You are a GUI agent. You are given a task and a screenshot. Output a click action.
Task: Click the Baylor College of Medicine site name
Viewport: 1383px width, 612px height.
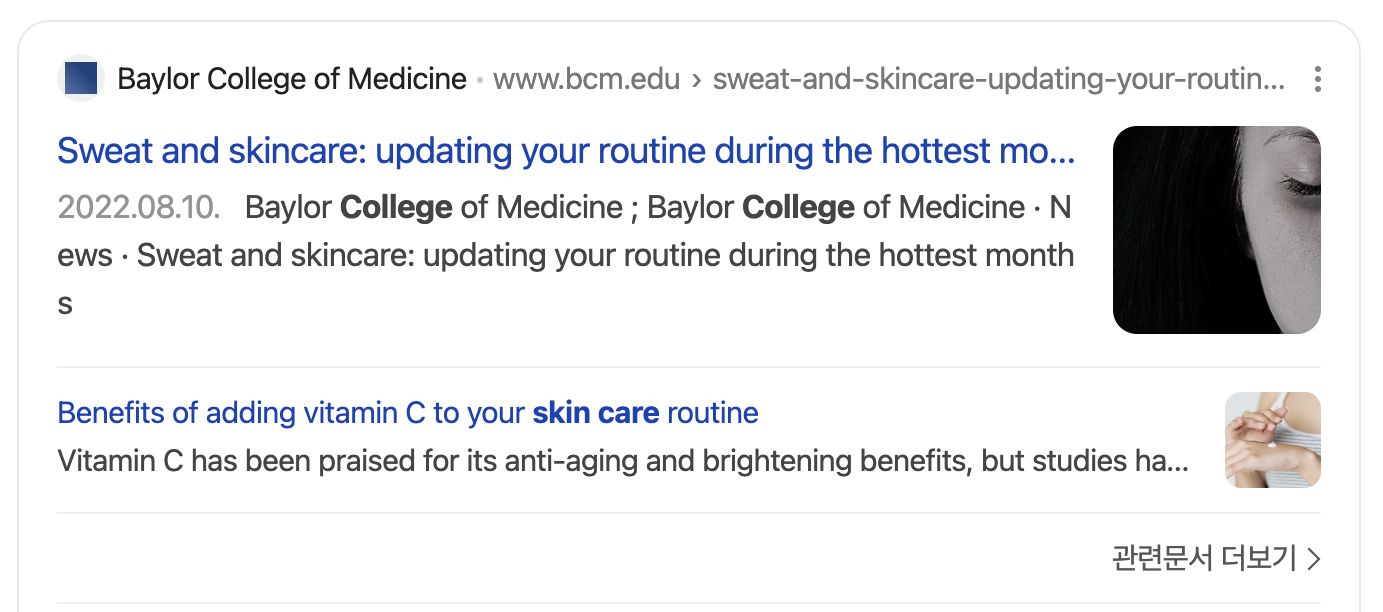[x=292, y=78]
